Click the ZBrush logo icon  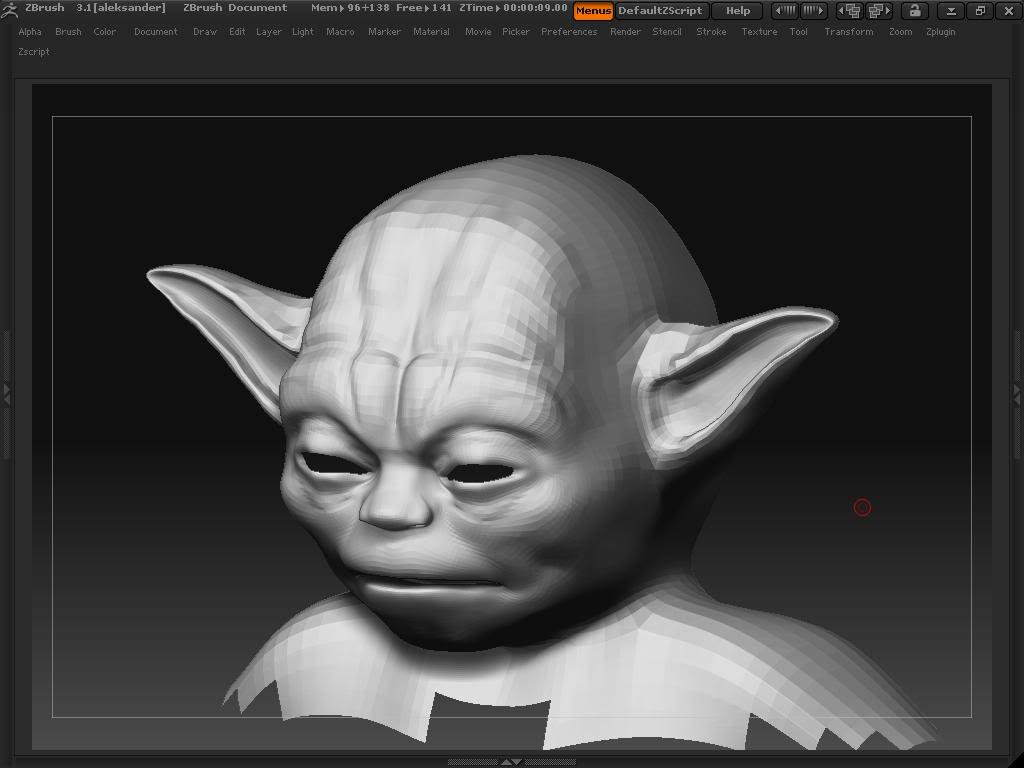coord(9,9)
